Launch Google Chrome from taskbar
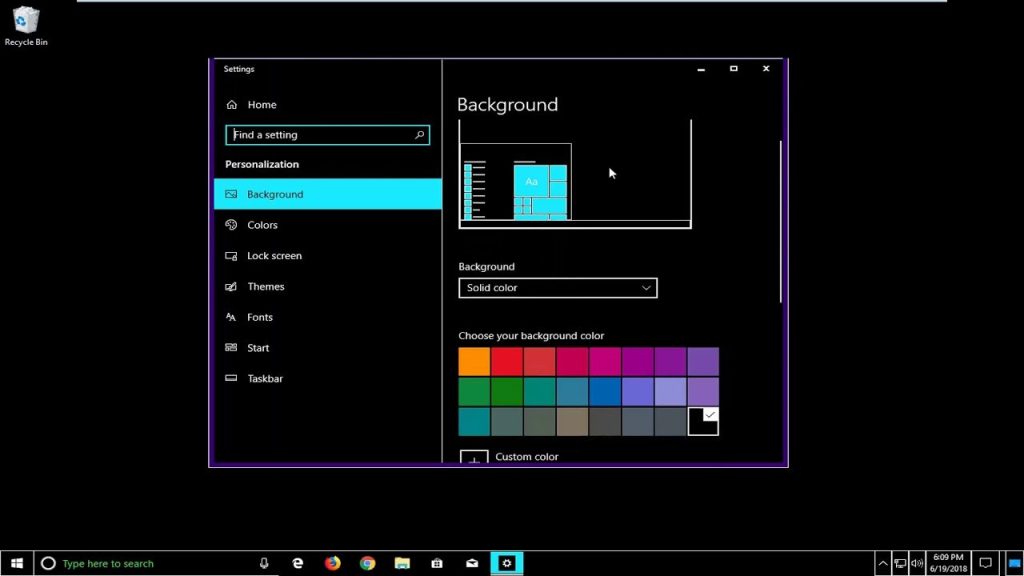1024x576 pixels. click(x=368, y=563)
